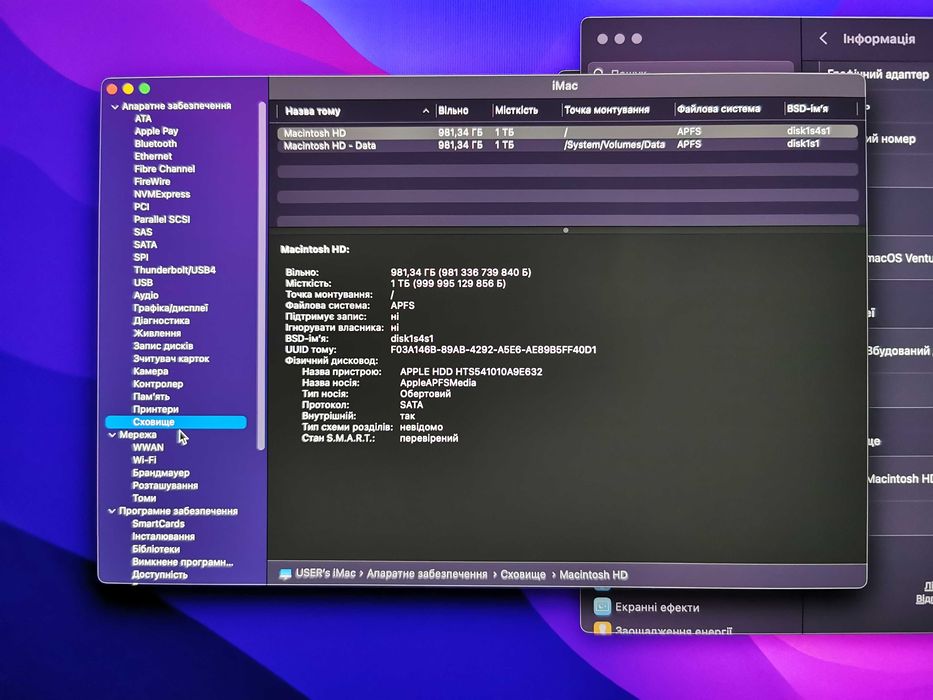Select Принтери in the sidebar
The image size is (933, 700).
pyautogui.click(x=156, y=409)
